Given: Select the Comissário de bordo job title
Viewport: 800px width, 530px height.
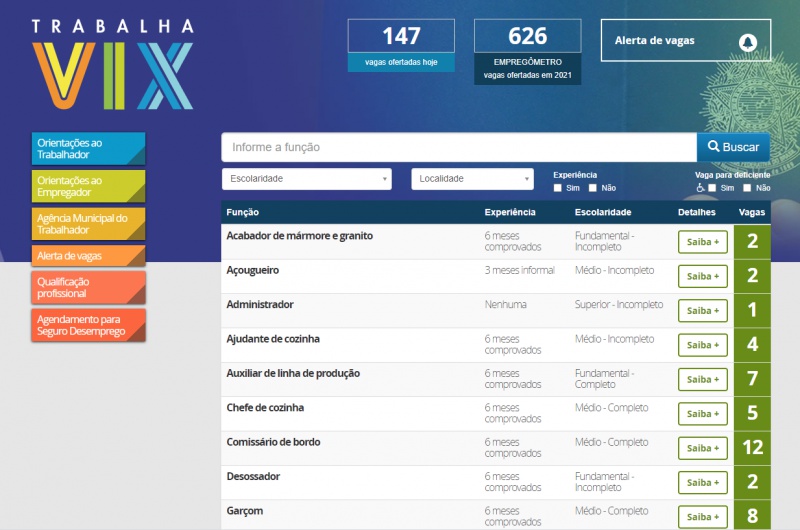Looking at the screenshot, I should click(x=273, y=442).
